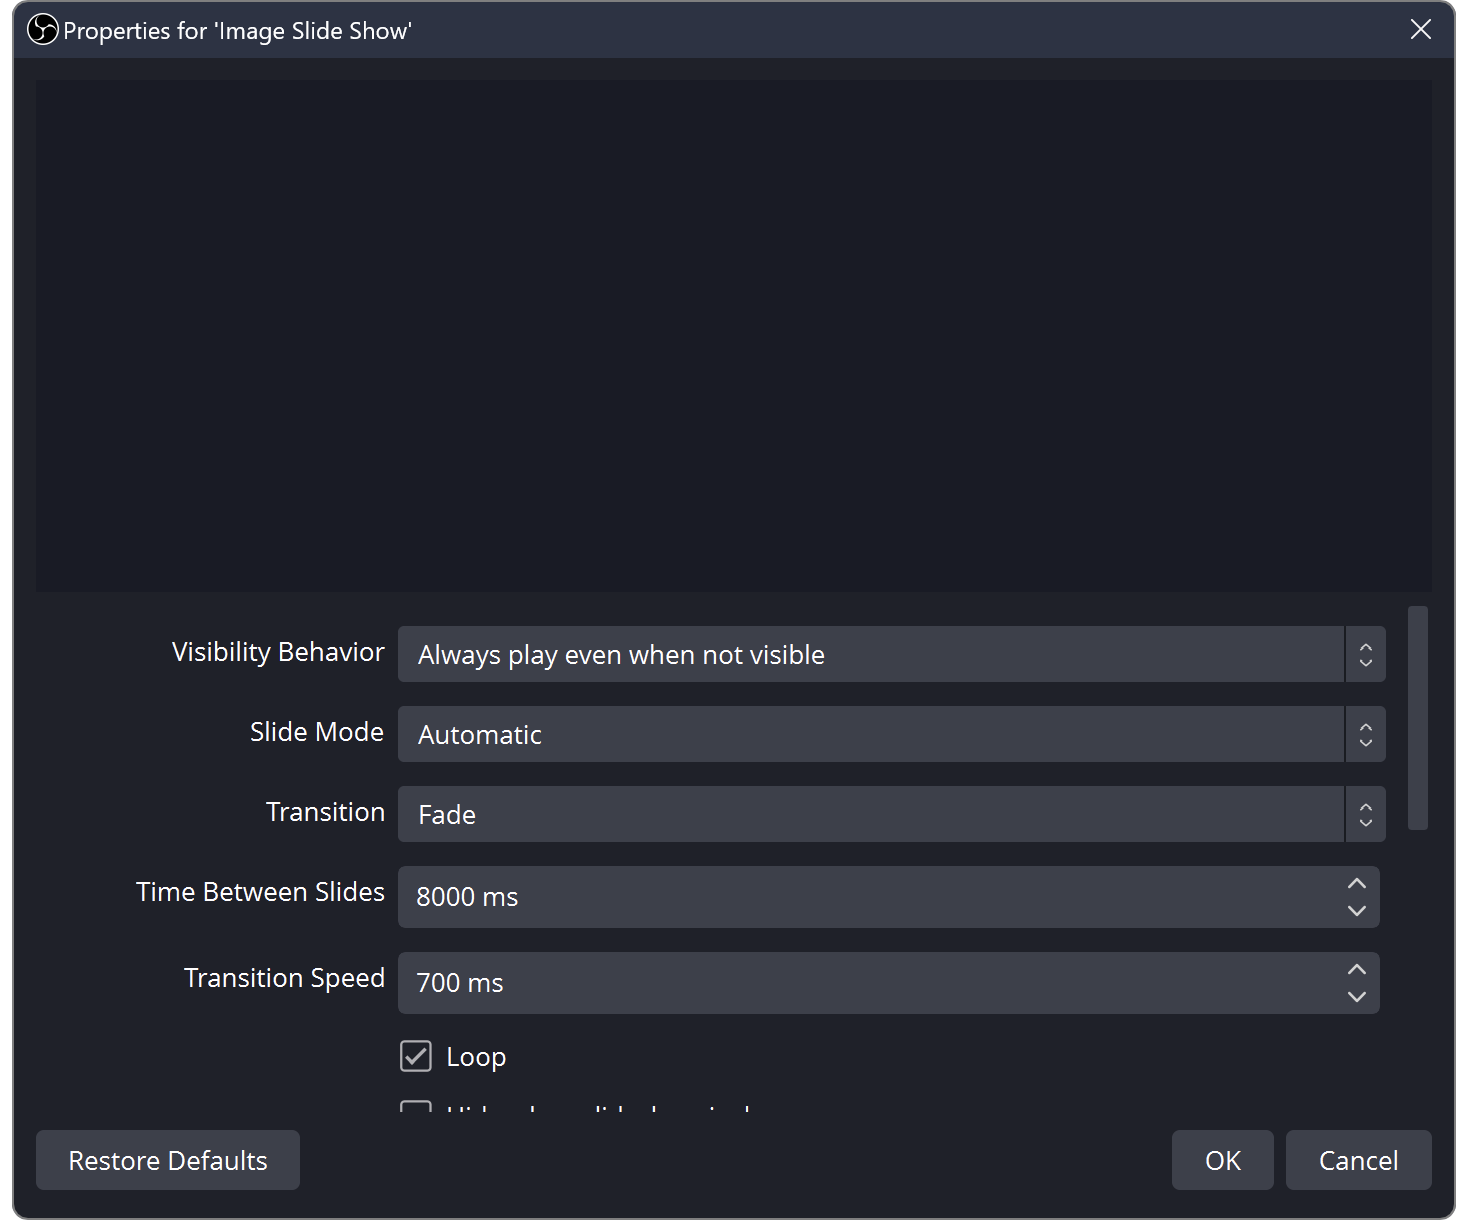
Task: Decrease Transition Speed with down arrow
Action: click(x=1357, y=997)
